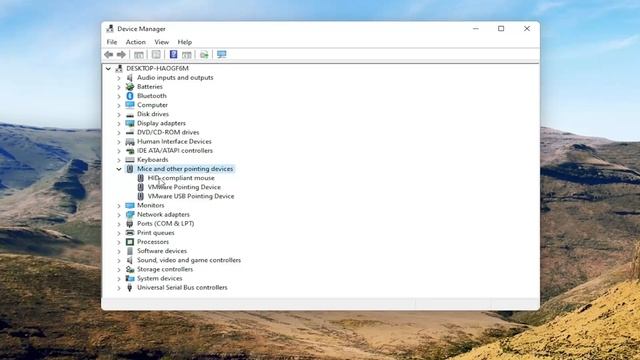The height and width of the screenshot is (360, 640).
Task: Open the File menu
Action: [x=112, y=42]
